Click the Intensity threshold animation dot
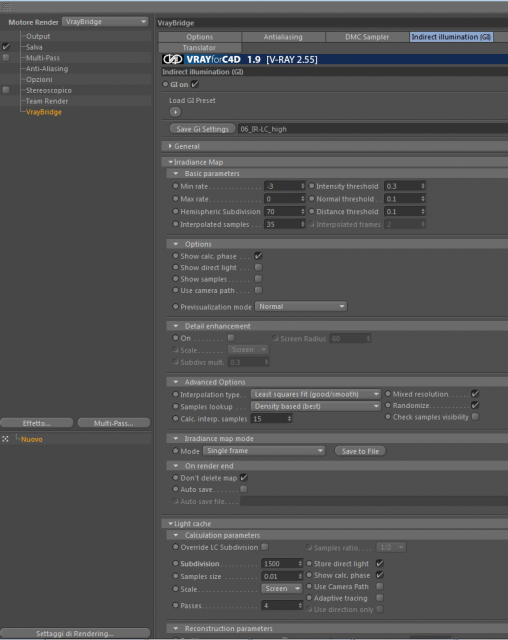This screenshot has height=640, width=508. coord(312,186)
